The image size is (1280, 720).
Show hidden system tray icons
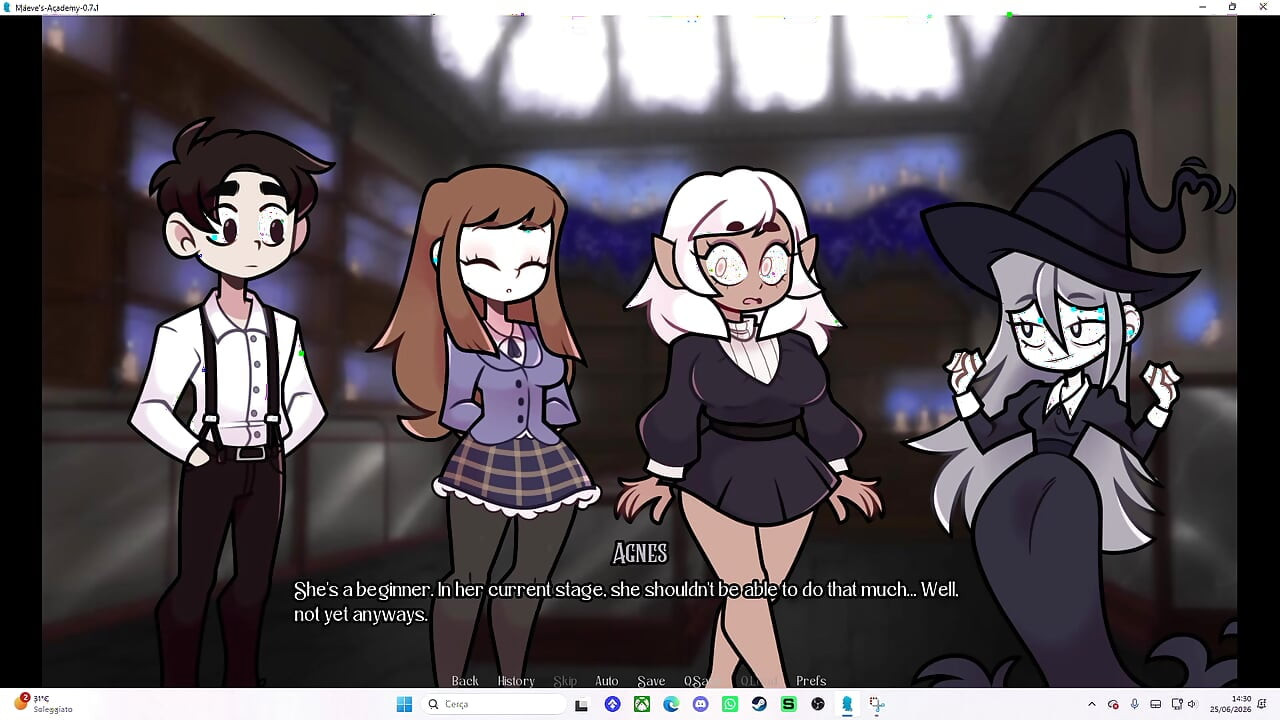1092,704
